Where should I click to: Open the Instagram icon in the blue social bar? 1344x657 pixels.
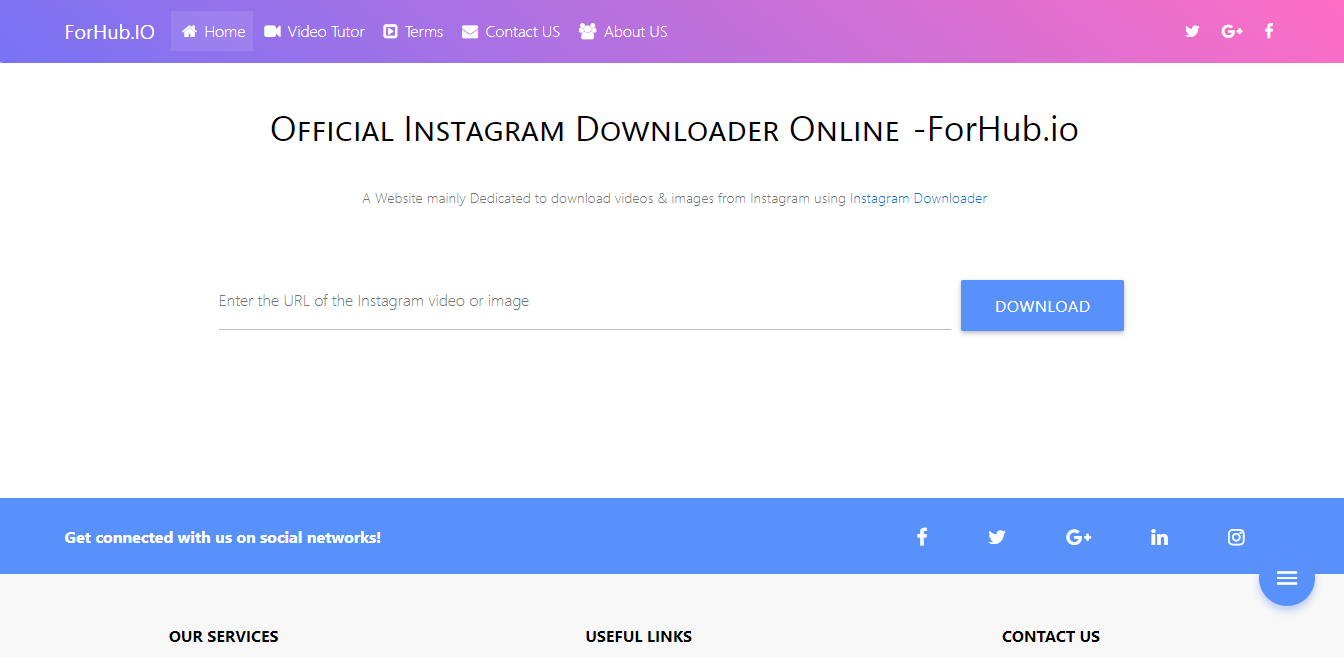(x=1236, y=537)
